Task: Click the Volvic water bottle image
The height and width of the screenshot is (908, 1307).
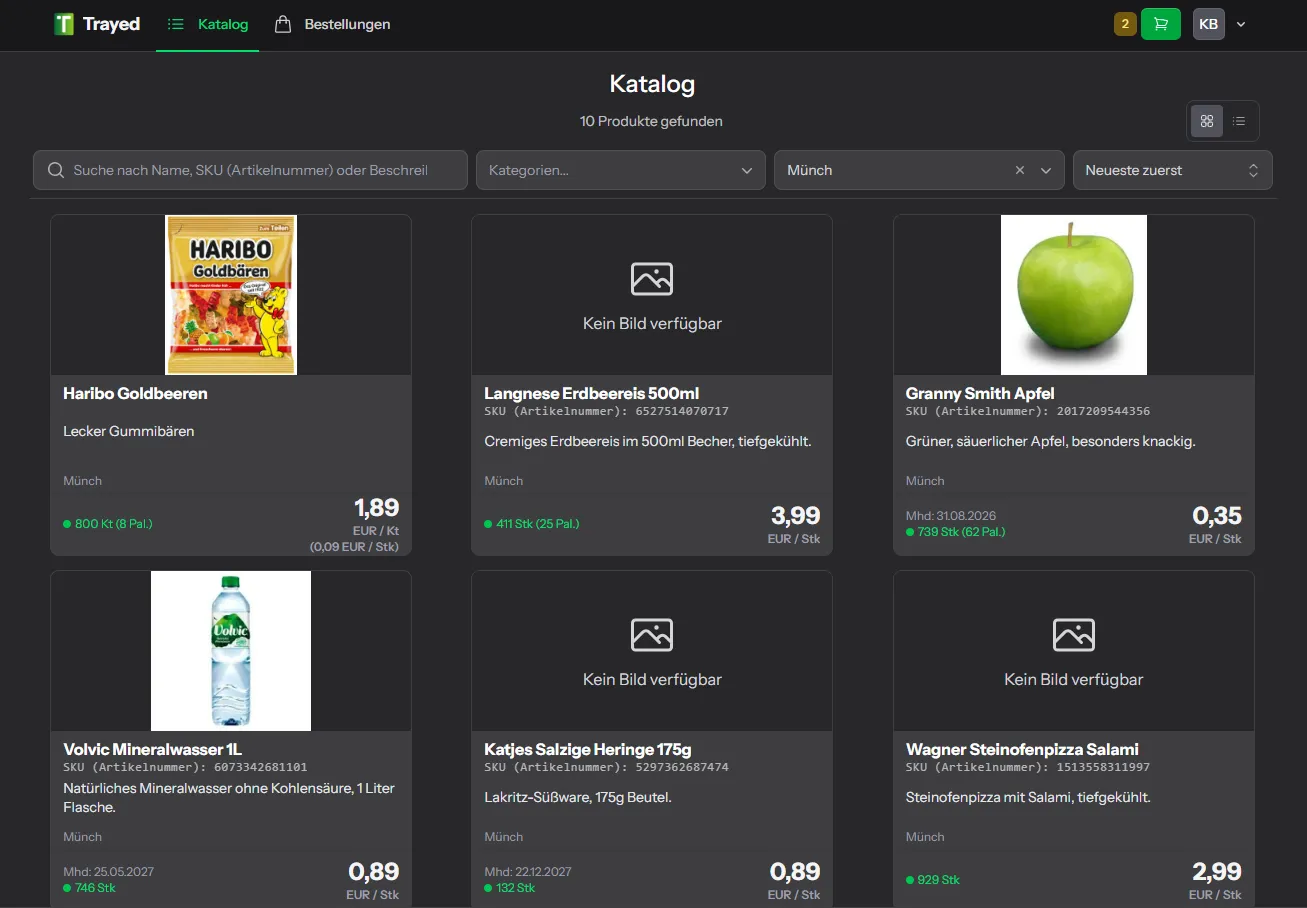Action: pyautogui.click(x=231, y=651)
